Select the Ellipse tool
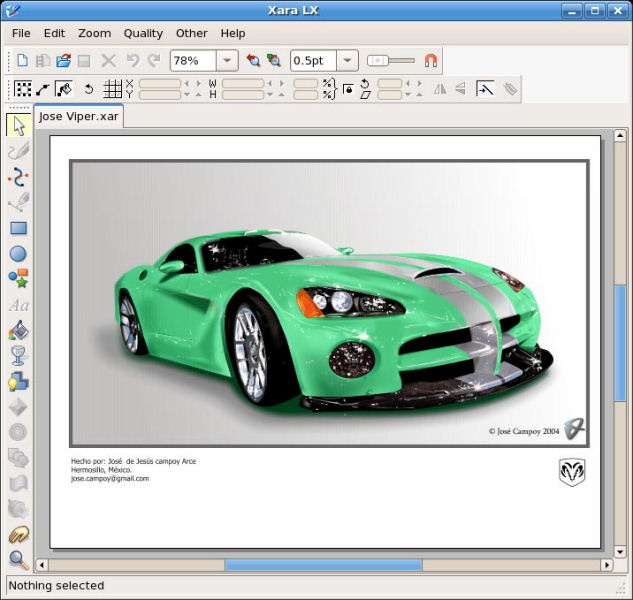Viewport: 633px width, 600px height. tap(18, 254)
